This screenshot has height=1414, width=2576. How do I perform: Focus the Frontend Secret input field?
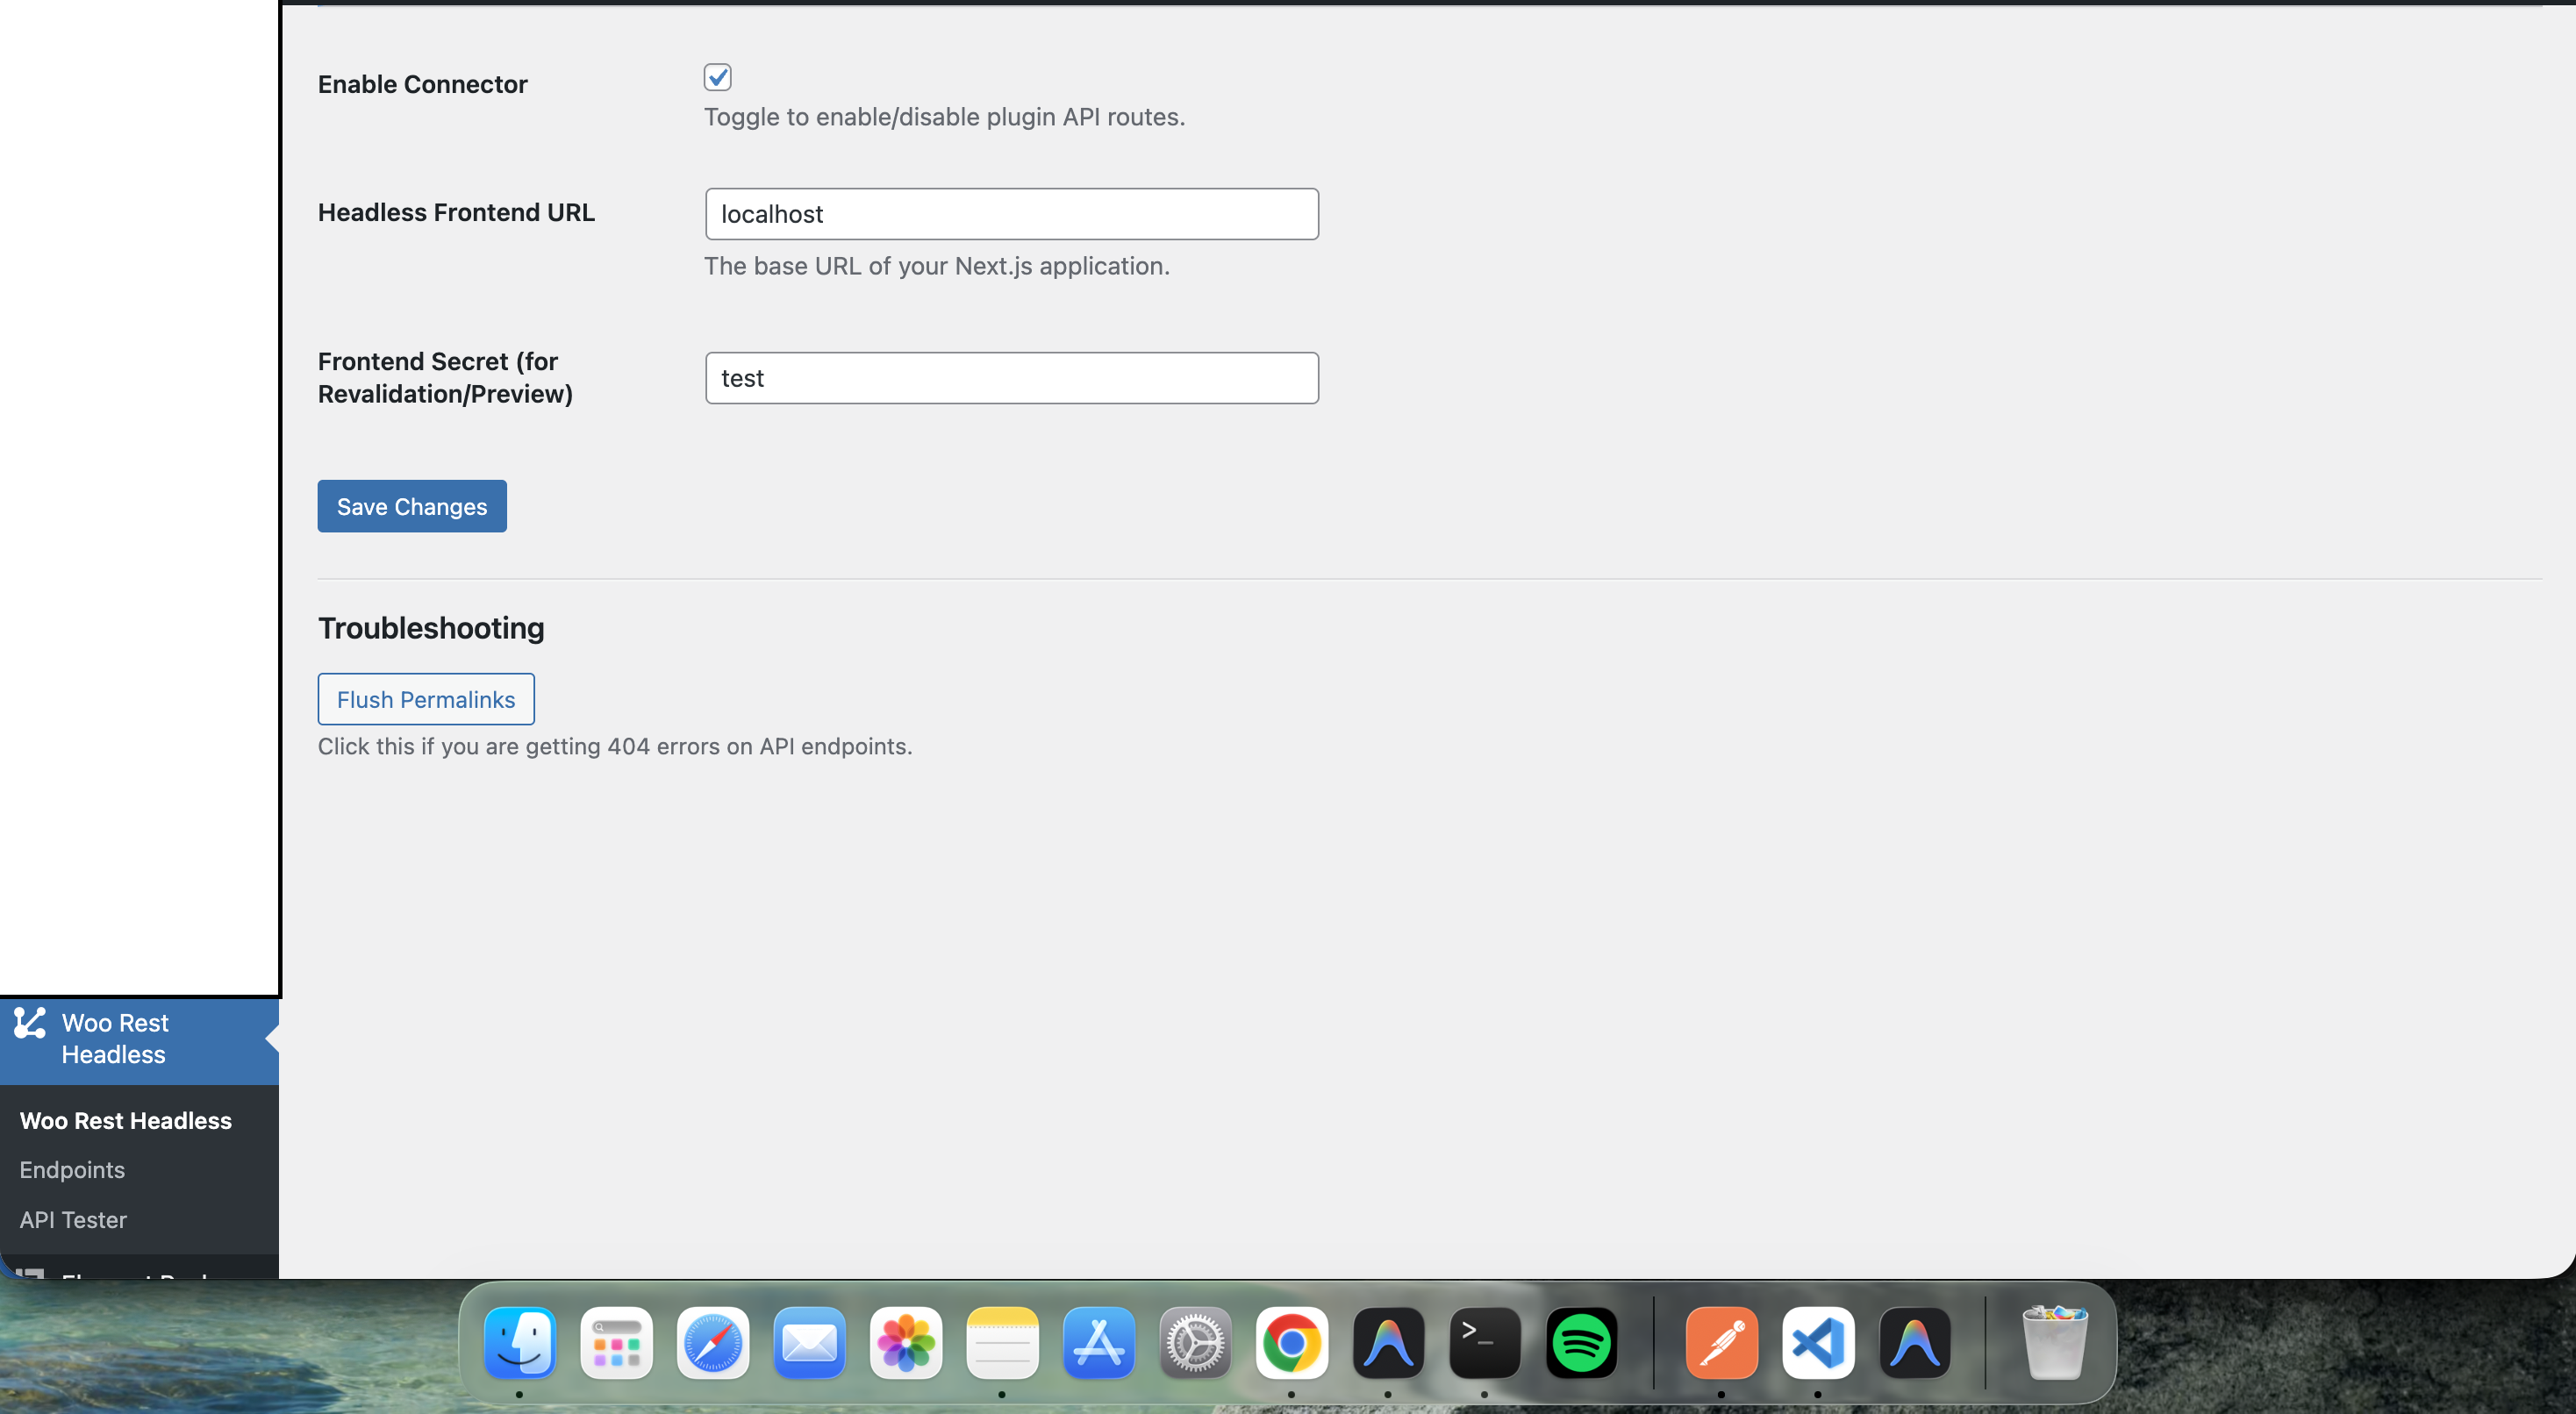click(1011, 378)
